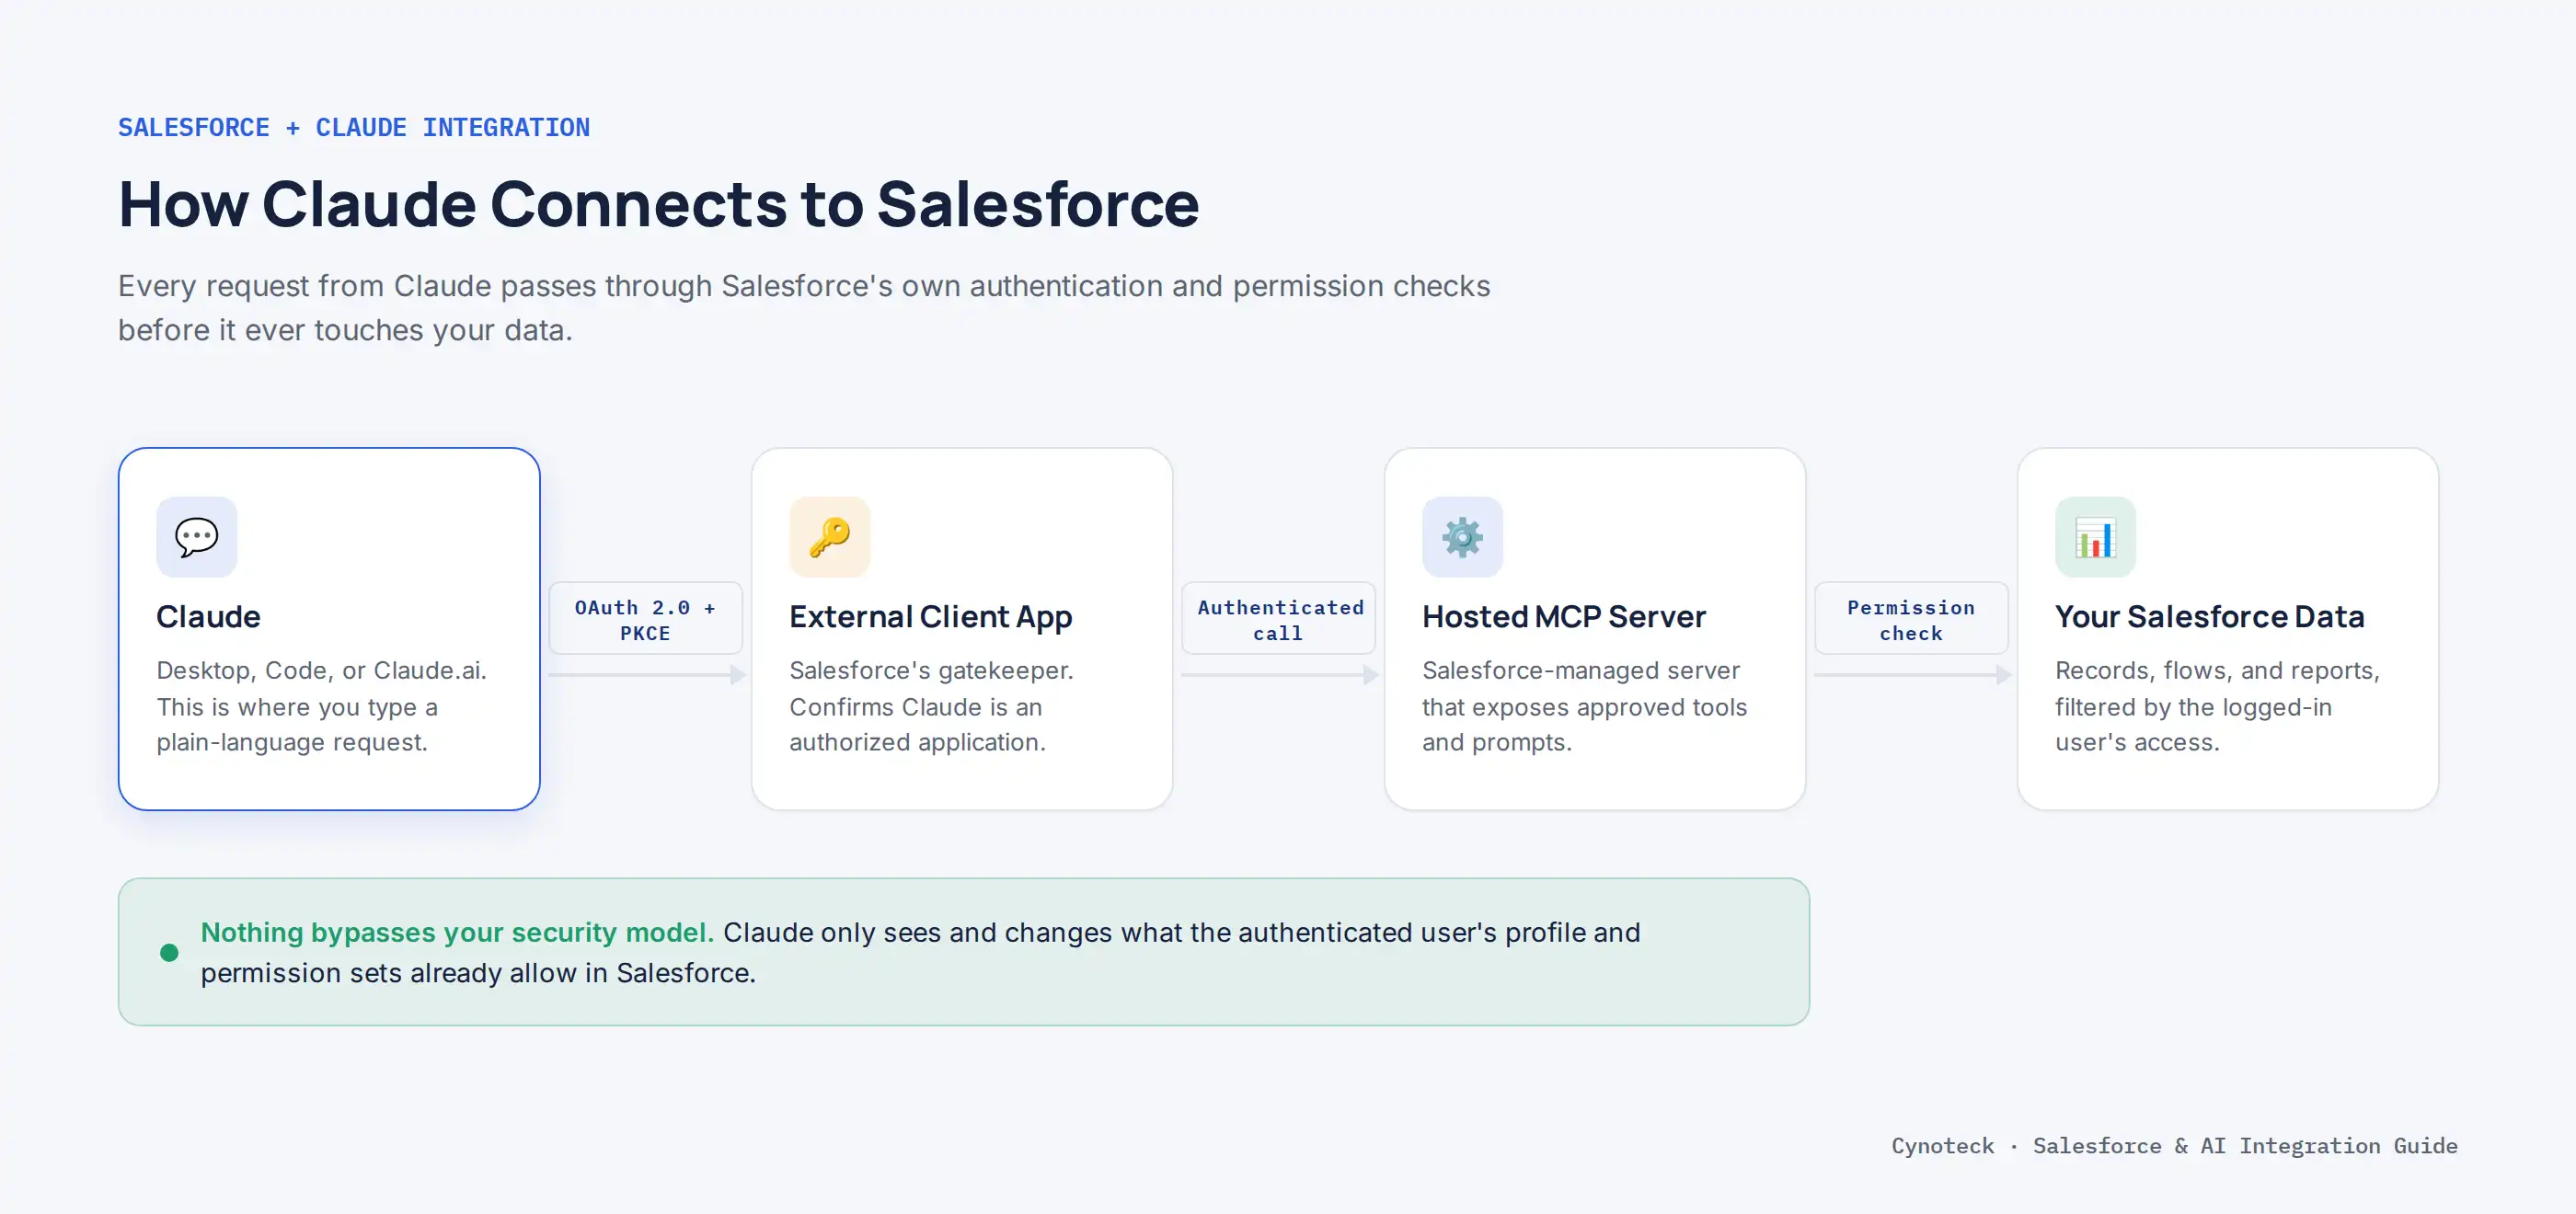This screenshot has height=1214, width=2576.
Task: Click the description starting 'Salesforce-managed server'
Action: [x=1584, y=706]
